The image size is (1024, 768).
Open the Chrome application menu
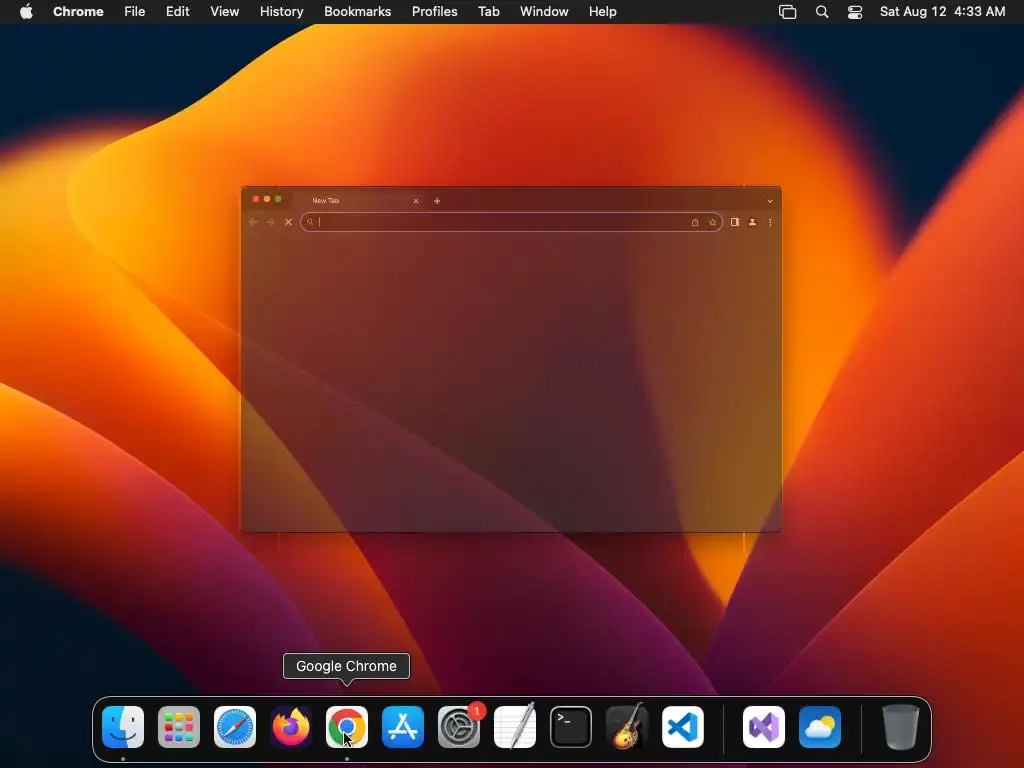[78, 12]
